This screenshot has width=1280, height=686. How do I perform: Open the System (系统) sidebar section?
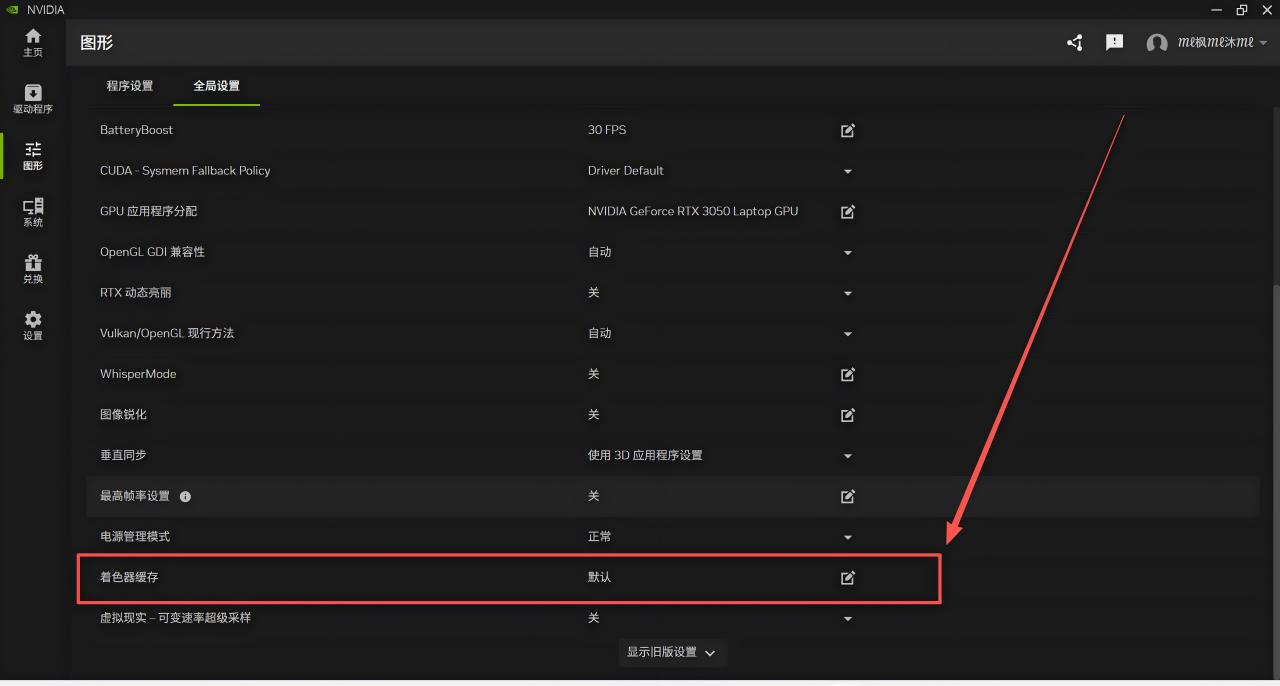pos(33,212)
